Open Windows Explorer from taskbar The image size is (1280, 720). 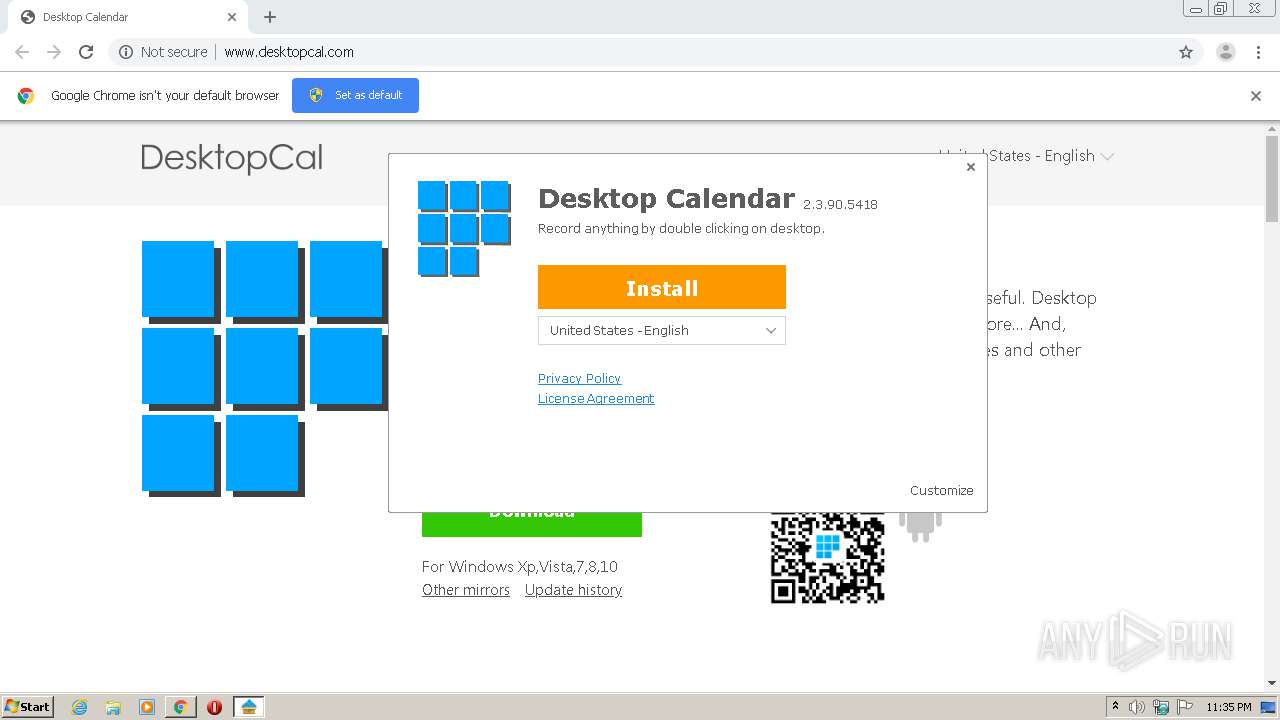point(113,707)
